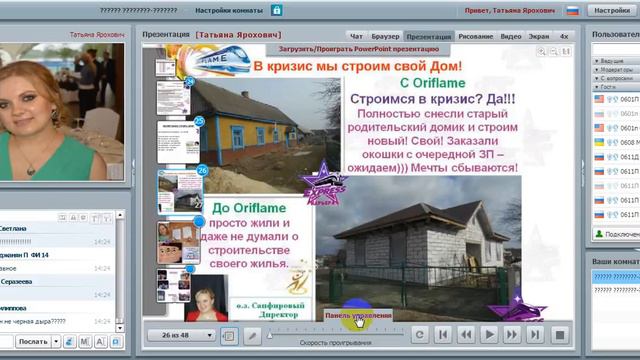Image resolution: width=640 pixels, height=360 pixels.
Task: Collapse the Гости user group
Action: [x=616, y=87]
